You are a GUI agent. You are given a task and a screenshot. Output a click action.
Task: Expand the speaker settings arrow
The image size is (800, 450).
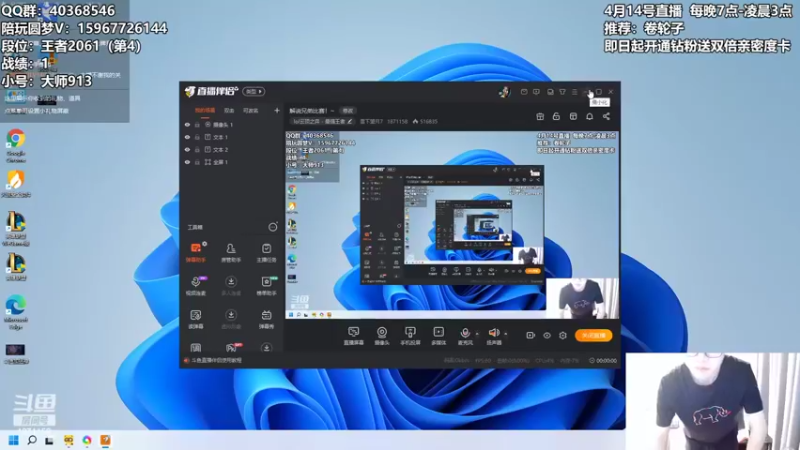(x=506, y=334)
